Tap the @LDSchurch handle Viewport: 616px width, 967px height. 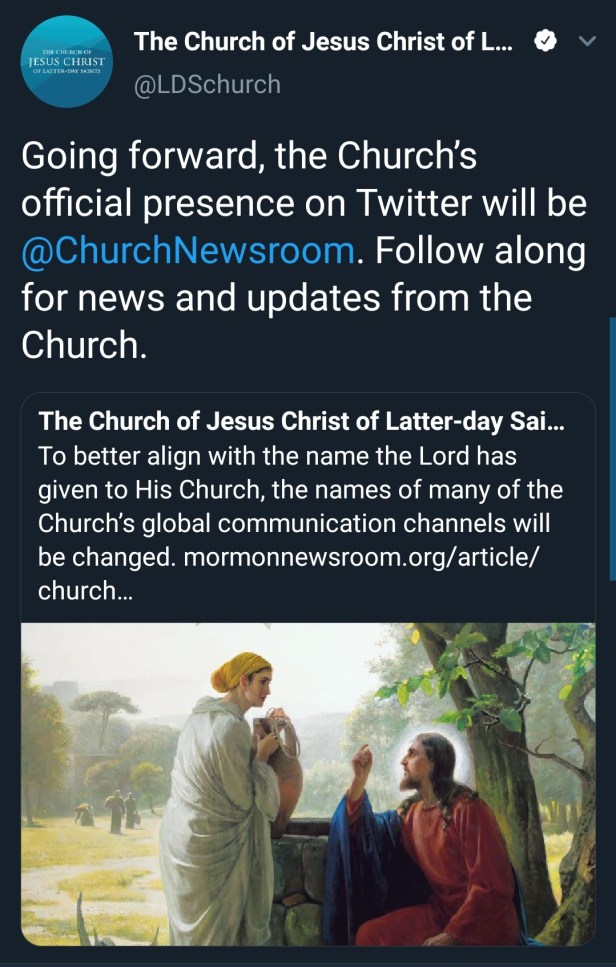click(207, 85)
